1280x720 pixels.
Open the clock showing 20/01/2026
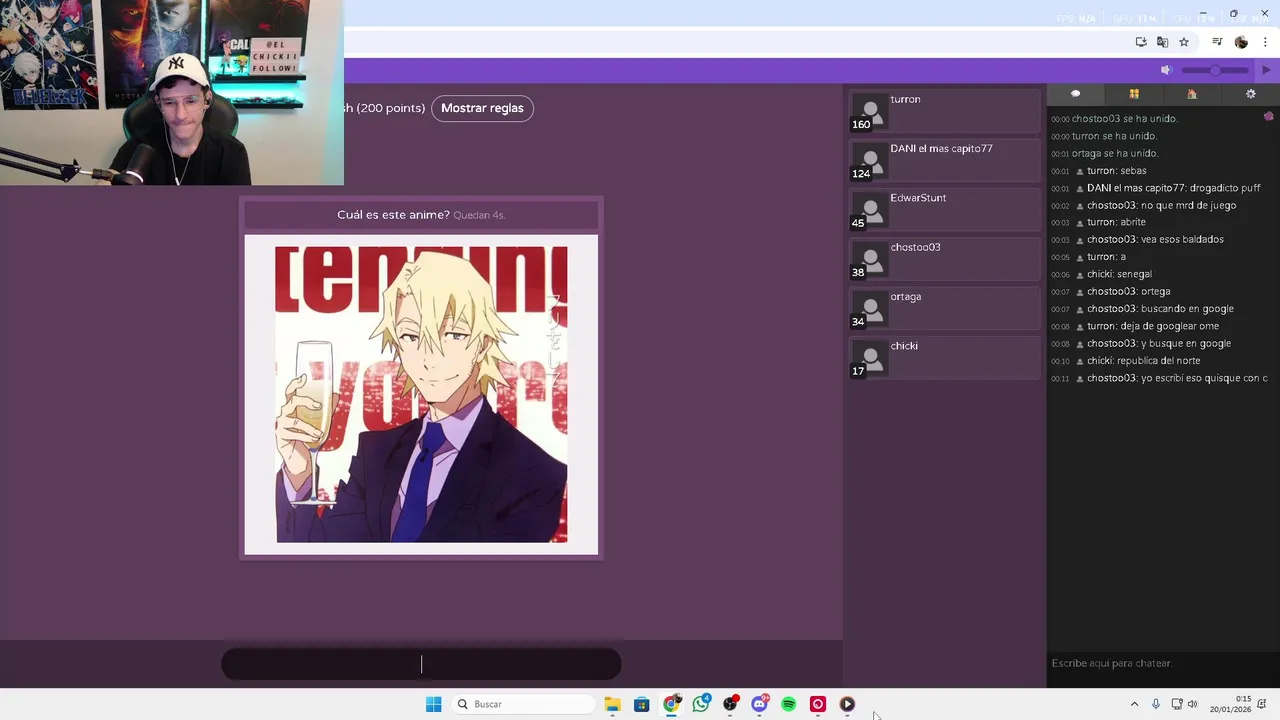click(1230, 704)
